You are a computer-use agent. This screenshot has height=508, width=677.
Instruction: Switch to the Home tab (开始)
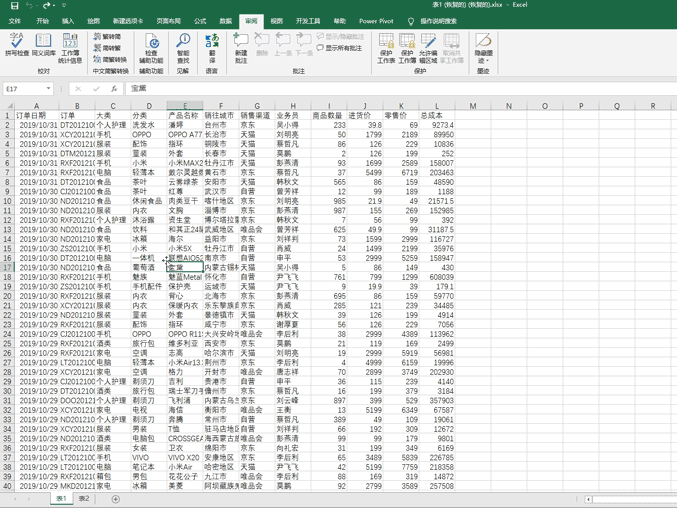point(43,21)
